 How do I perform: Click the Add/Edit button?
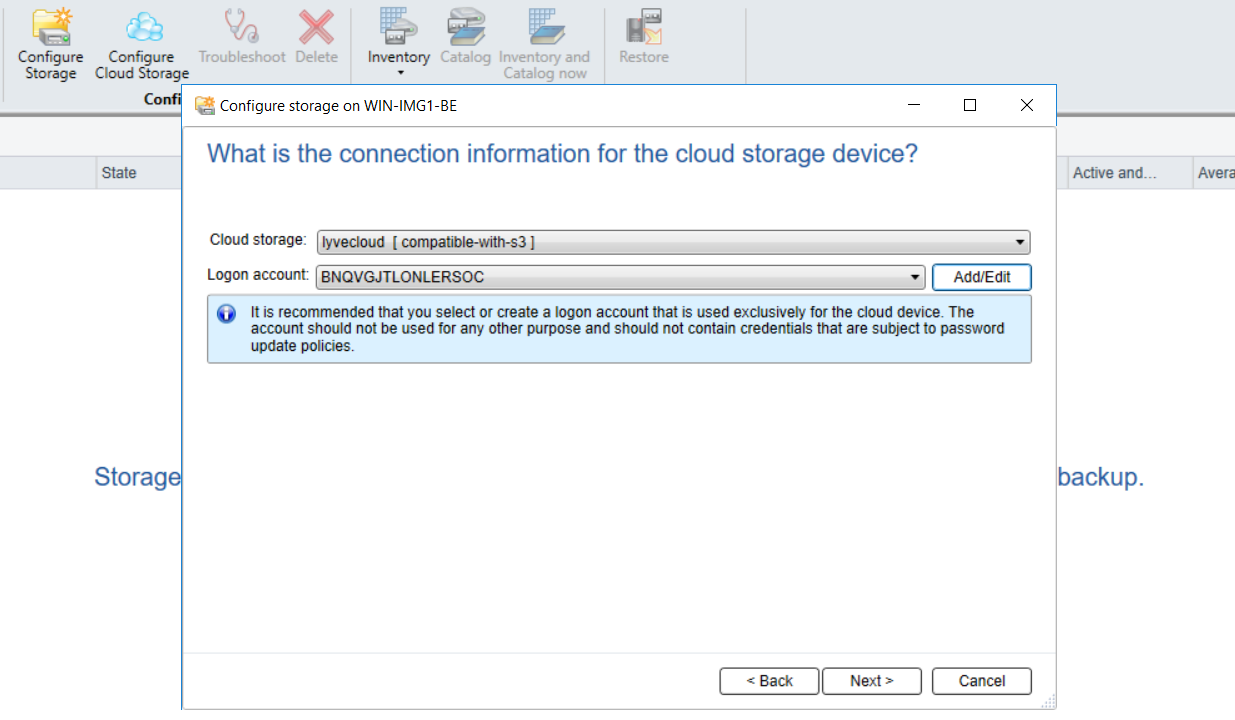tap(981, 277)
